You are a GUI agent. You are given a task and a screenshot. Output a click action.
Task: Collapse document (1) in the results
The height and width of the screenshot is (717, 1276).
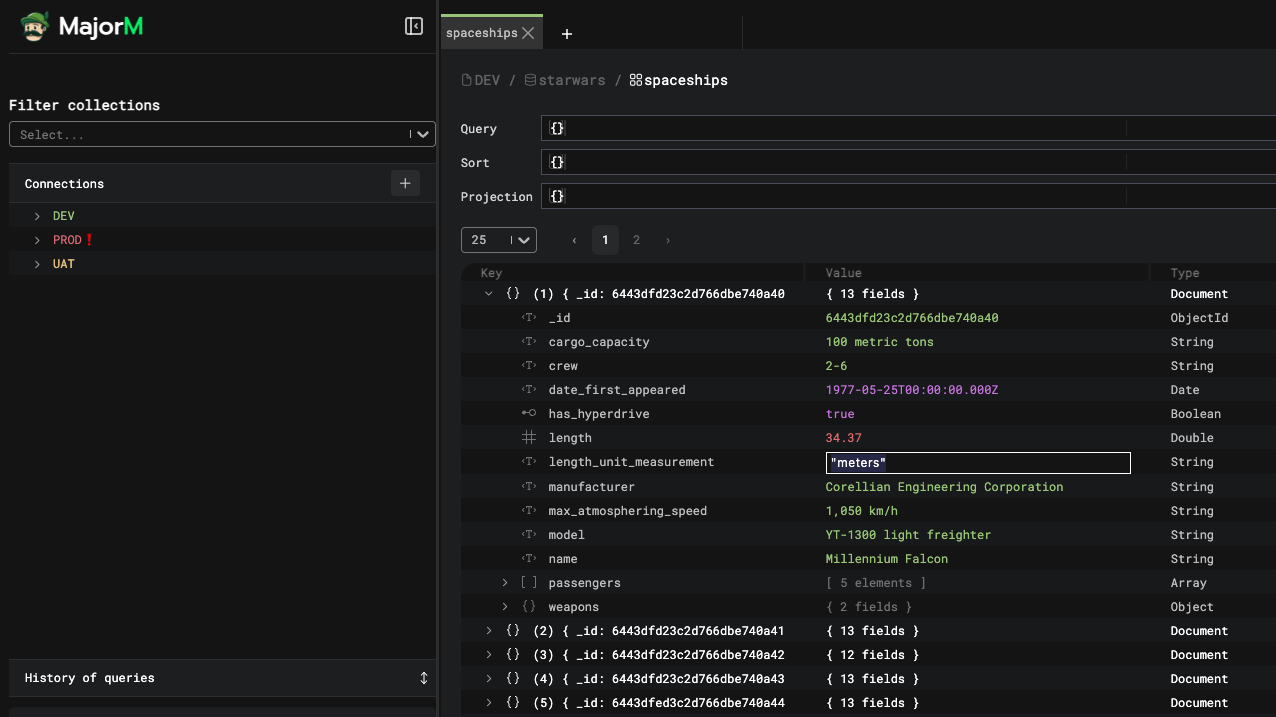tap(489, 294)
